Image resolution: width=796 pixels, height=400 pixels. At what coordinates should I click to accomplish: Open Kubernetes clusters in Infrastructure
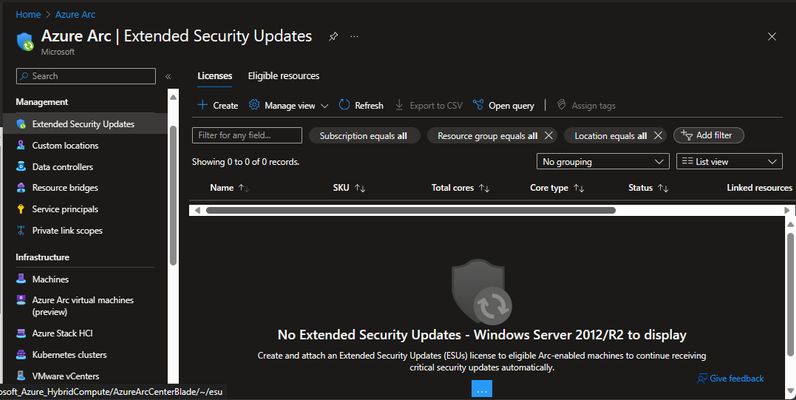[x=69, y=355]
